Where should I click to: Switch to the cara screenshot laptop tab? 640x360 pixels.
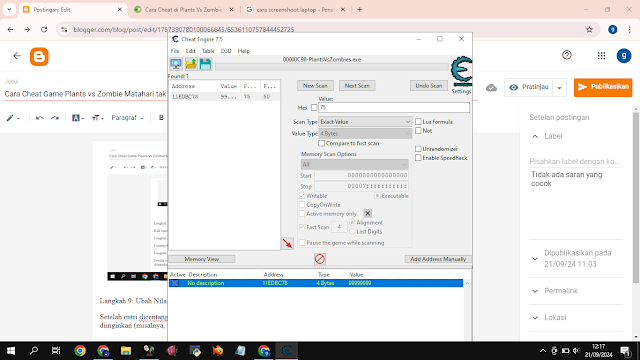[295, 9]
